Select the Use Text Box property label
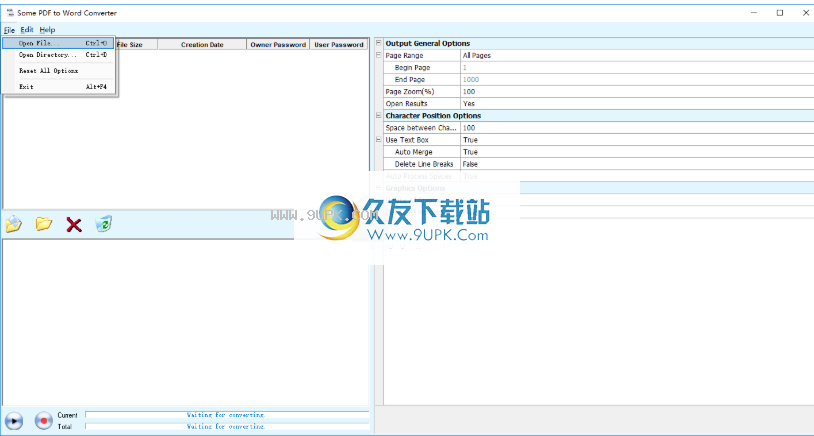The height and width of the screenshot is (436, 814). point(407,140)
